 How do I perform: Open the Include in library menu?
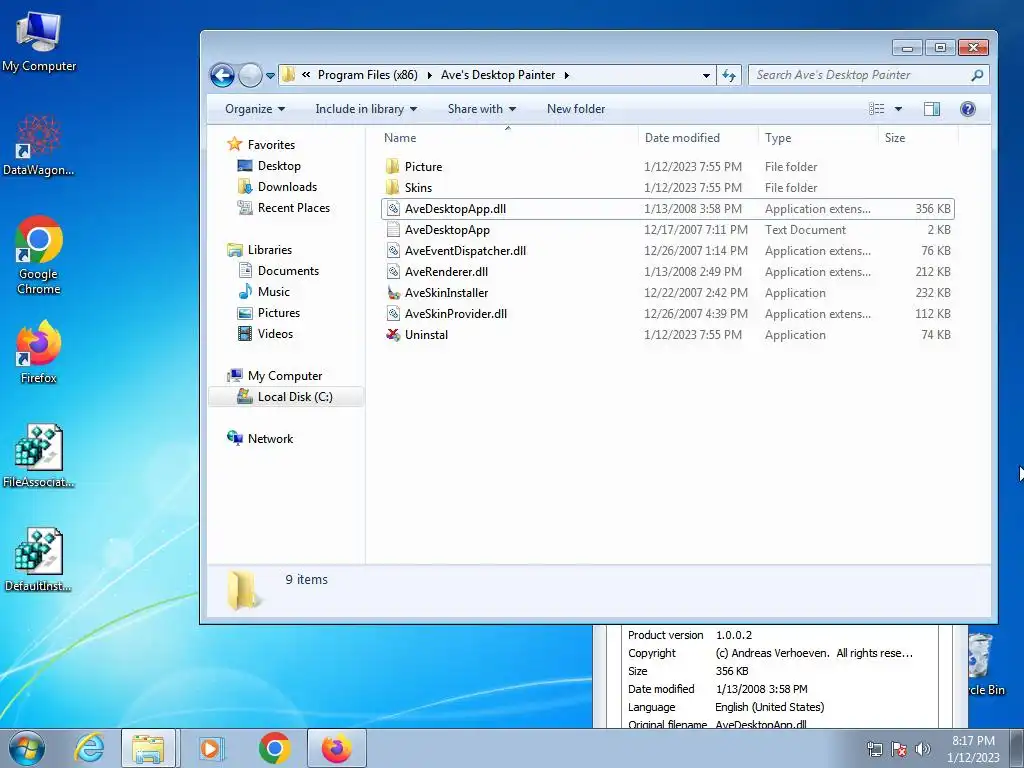click(x=366, y=109)
